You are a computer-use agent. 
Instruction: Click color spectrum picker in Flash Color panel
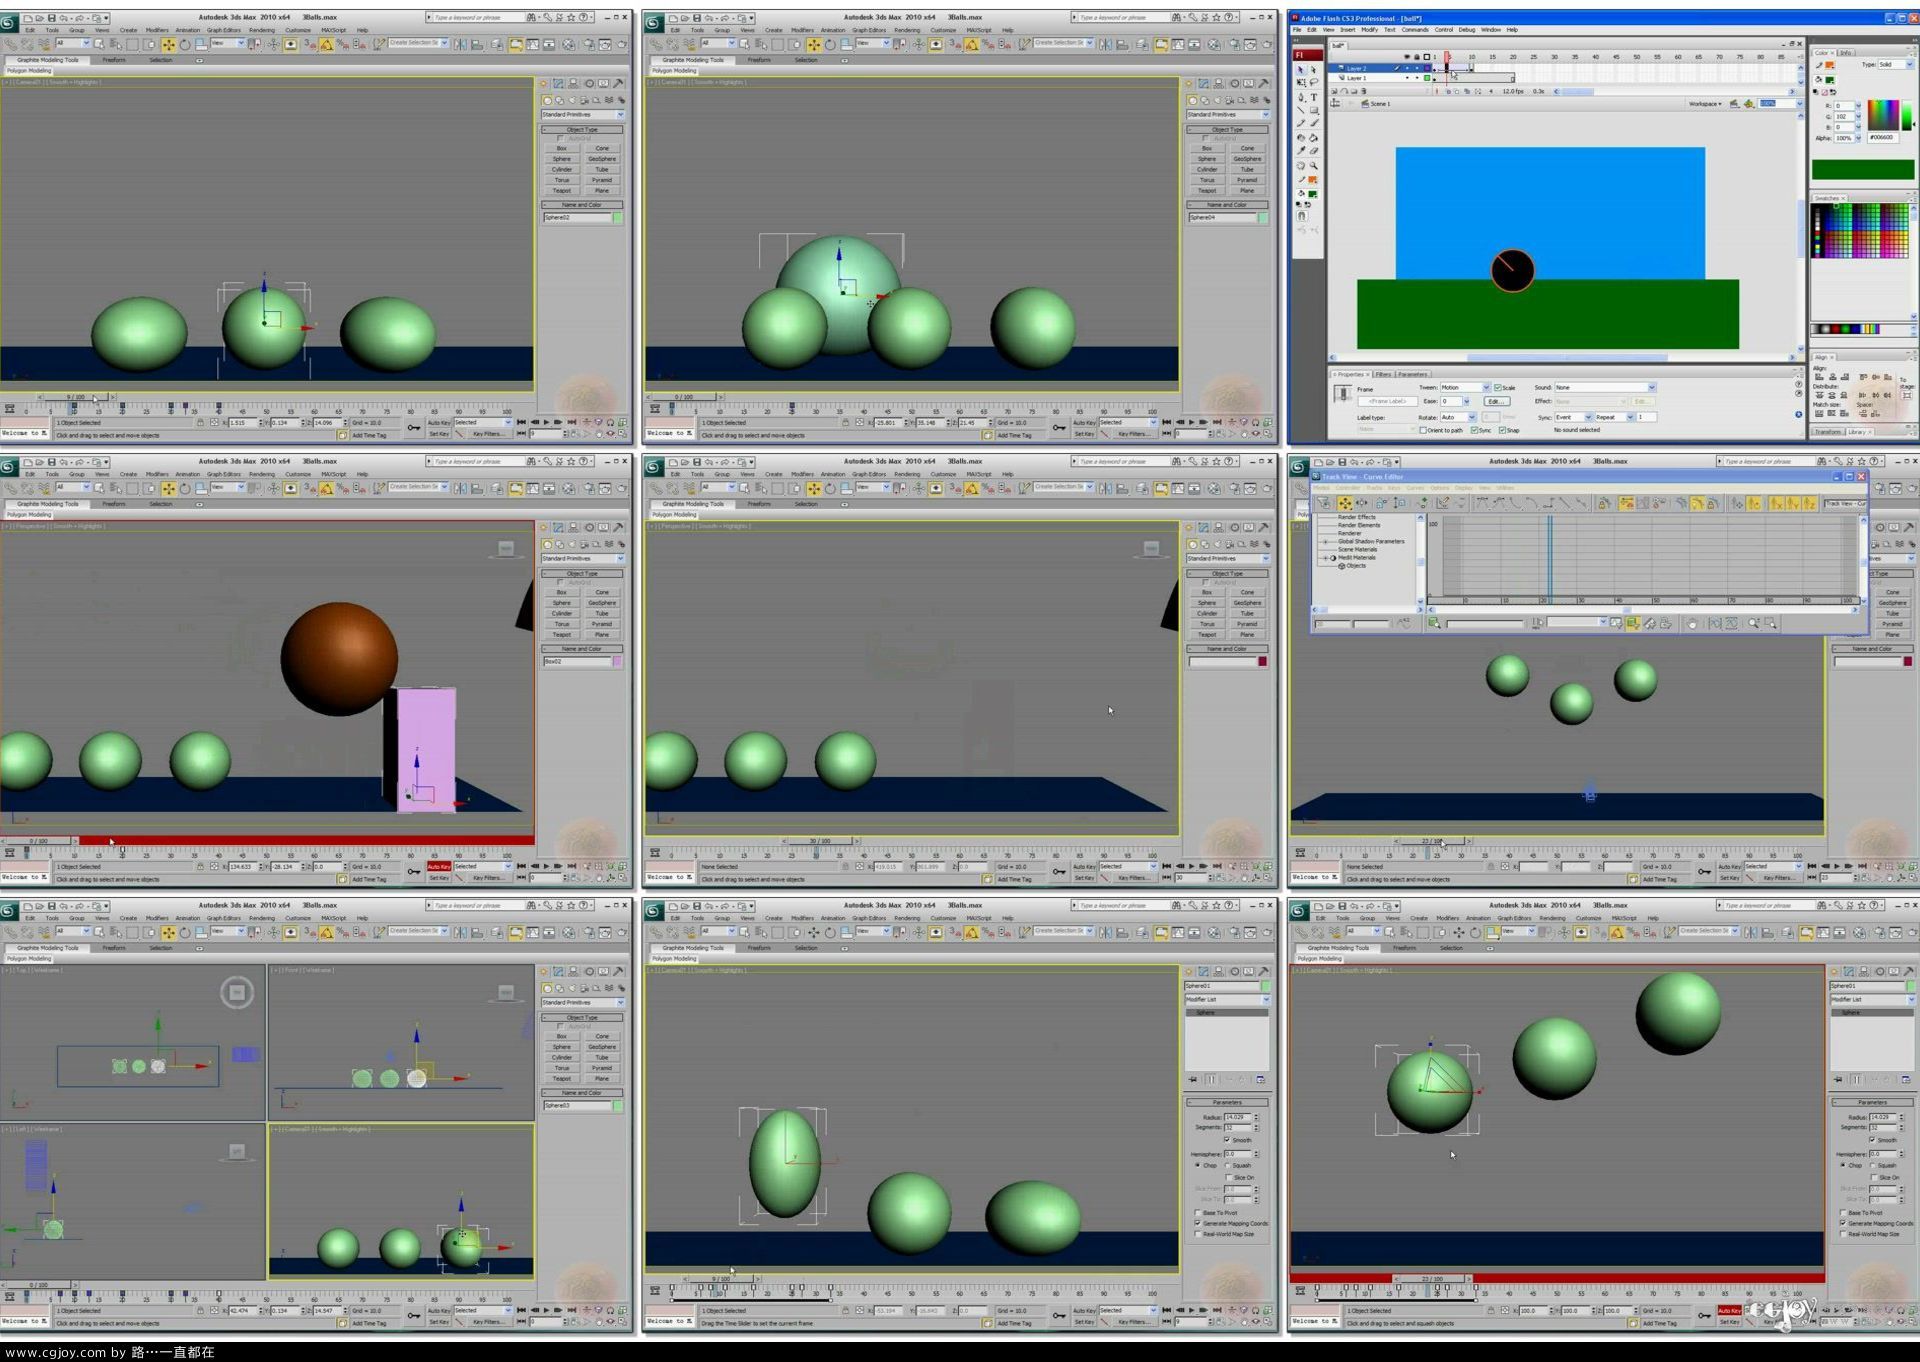tap(1884, 115)
